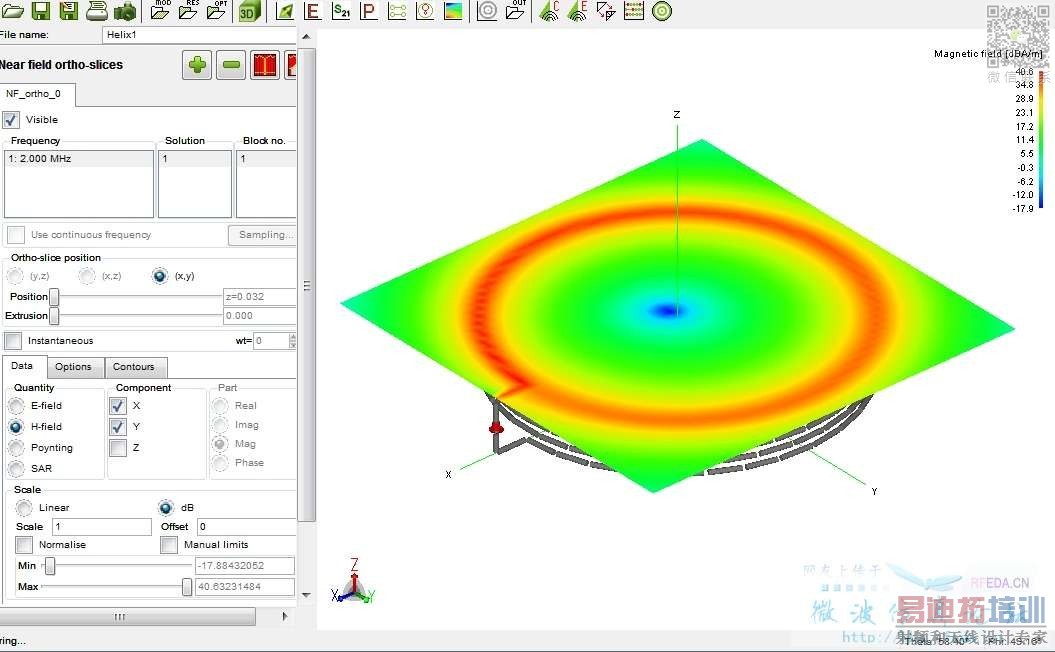The height and width of the screenshot is (652, 1055).
Task: Click the green minus remove ortho-slice icon
Action: 231,66
